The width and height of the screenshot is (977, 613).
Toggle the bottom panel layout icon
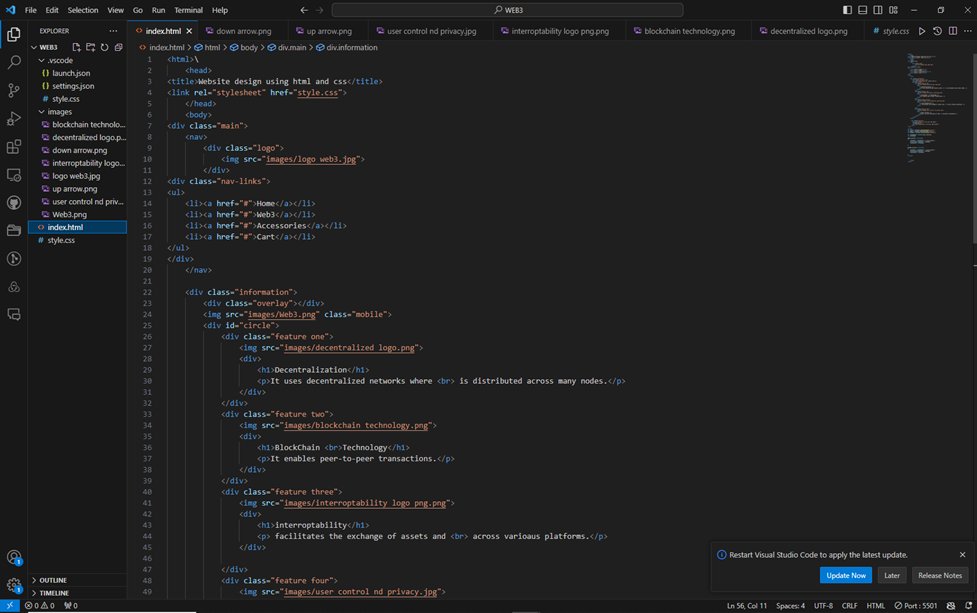[862, 10]
